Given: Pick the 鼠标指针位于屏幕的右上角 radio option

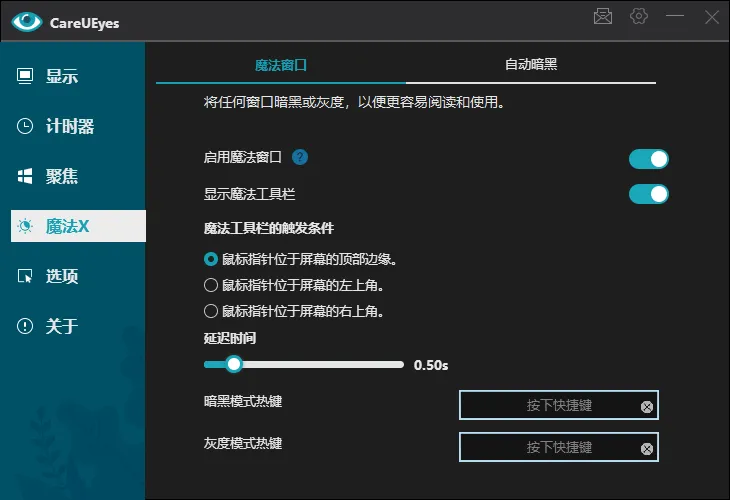Looking at the screenshot, I should pos(211,311).
